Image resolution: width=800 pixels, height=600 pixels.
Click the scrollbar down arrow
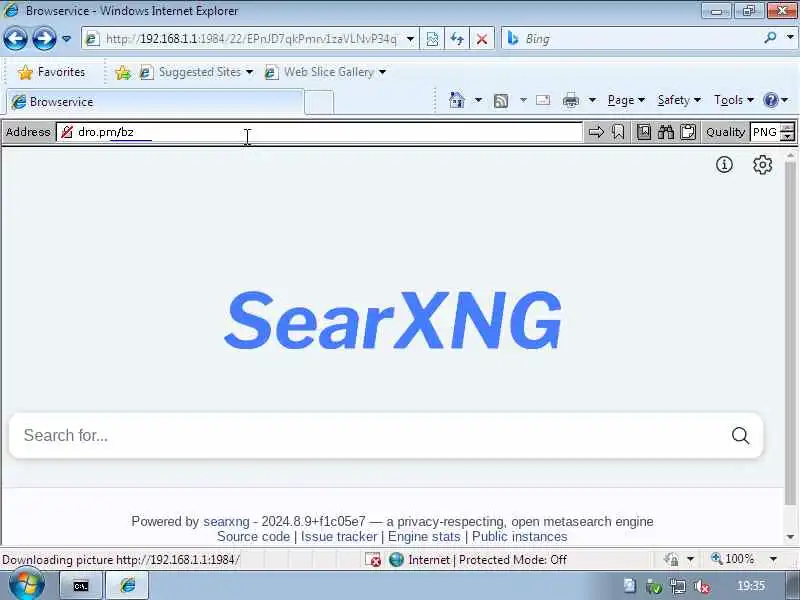[790, 536]
